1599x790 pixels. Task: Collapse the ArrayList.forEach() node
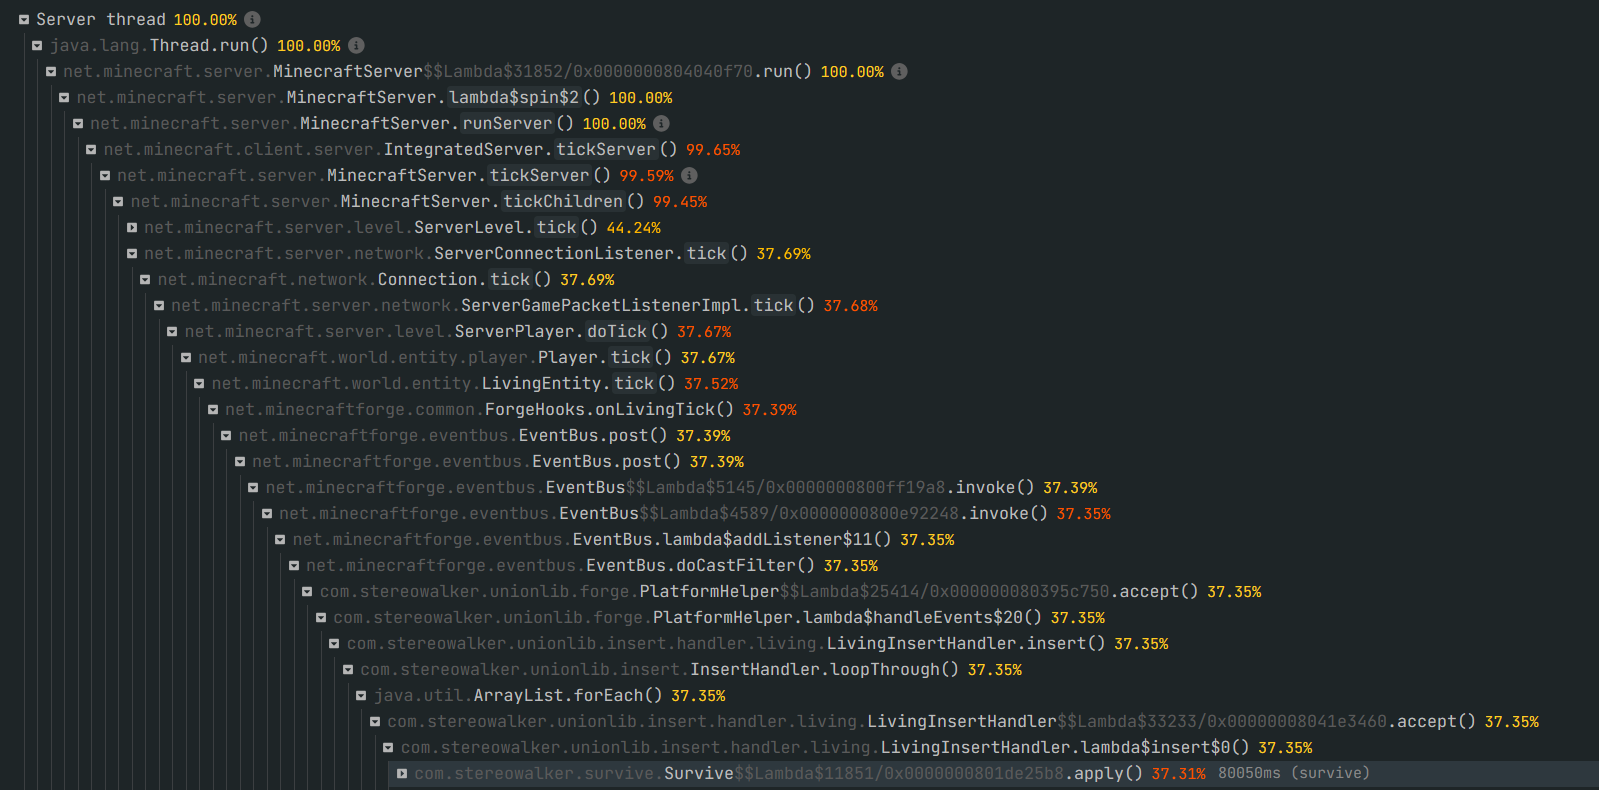click(361, 696)
